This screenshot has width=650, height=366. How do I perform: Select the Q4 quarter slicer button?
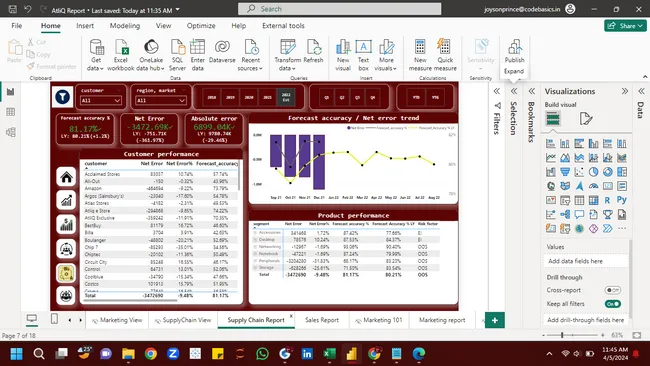point(373,97)
